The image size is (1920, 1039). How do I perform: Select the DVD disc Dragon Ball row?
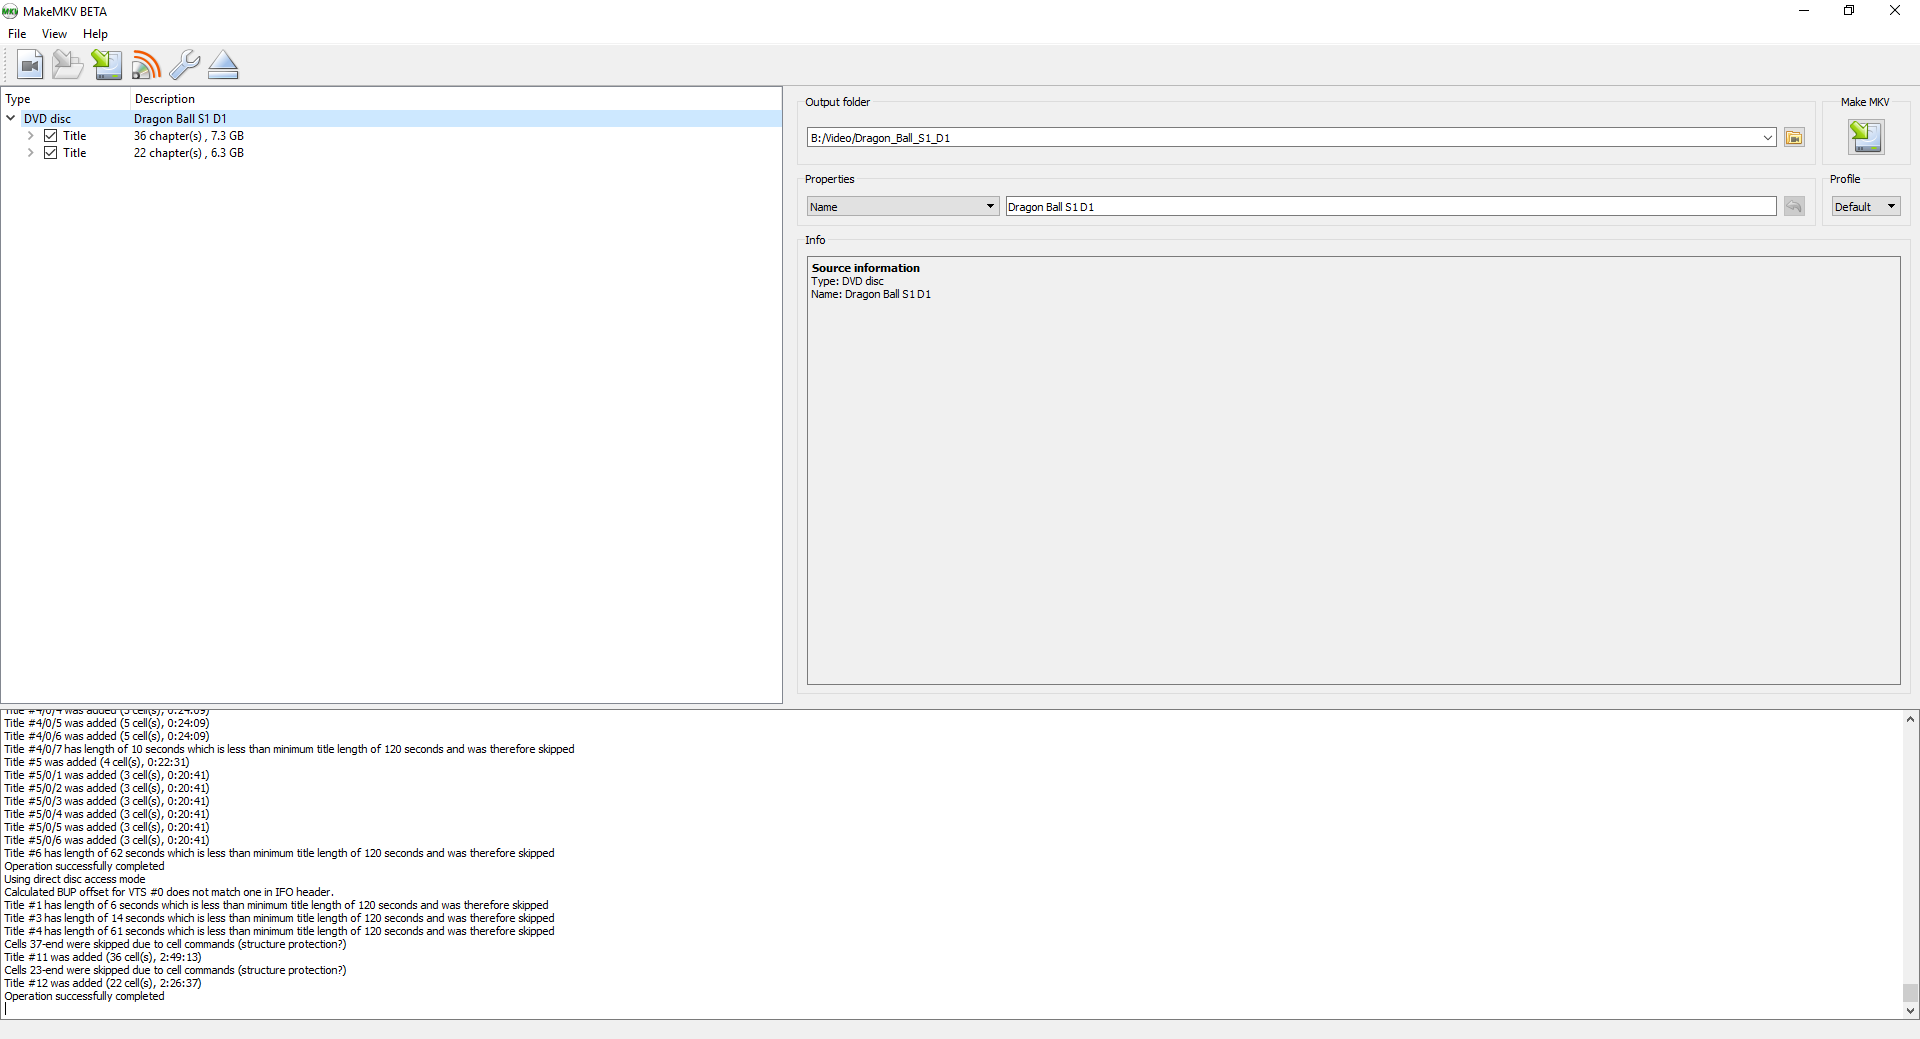click(x=391, y=118)
